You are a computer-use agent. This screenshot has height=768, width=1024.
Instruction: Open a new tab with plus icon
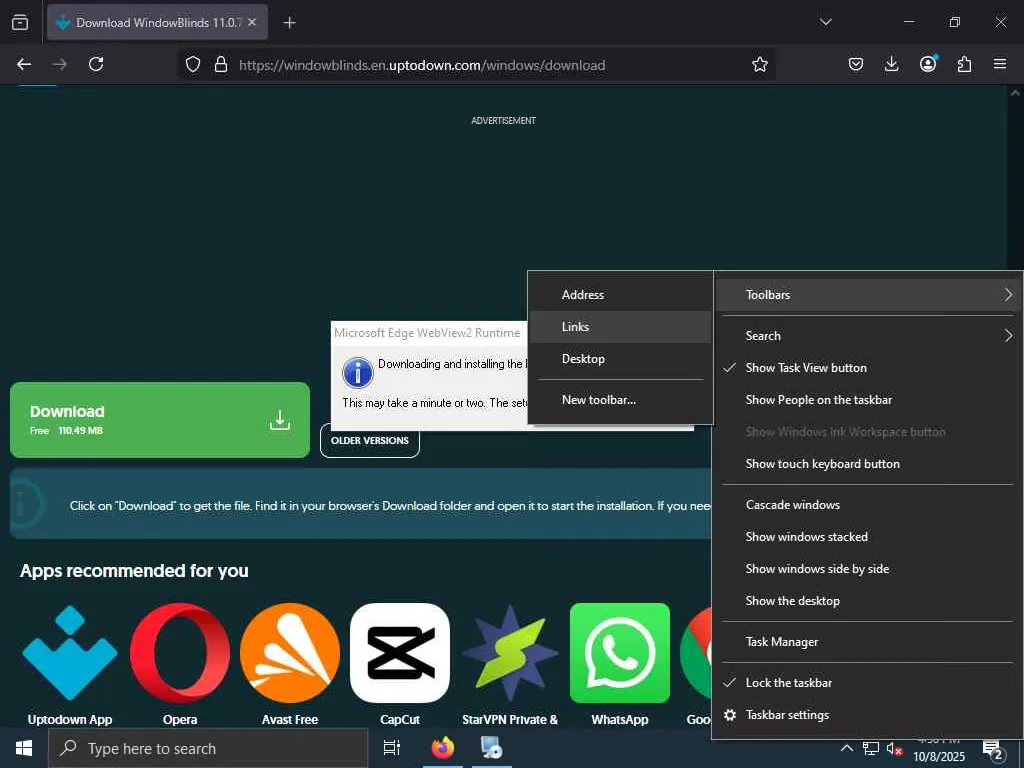point(289,23)
